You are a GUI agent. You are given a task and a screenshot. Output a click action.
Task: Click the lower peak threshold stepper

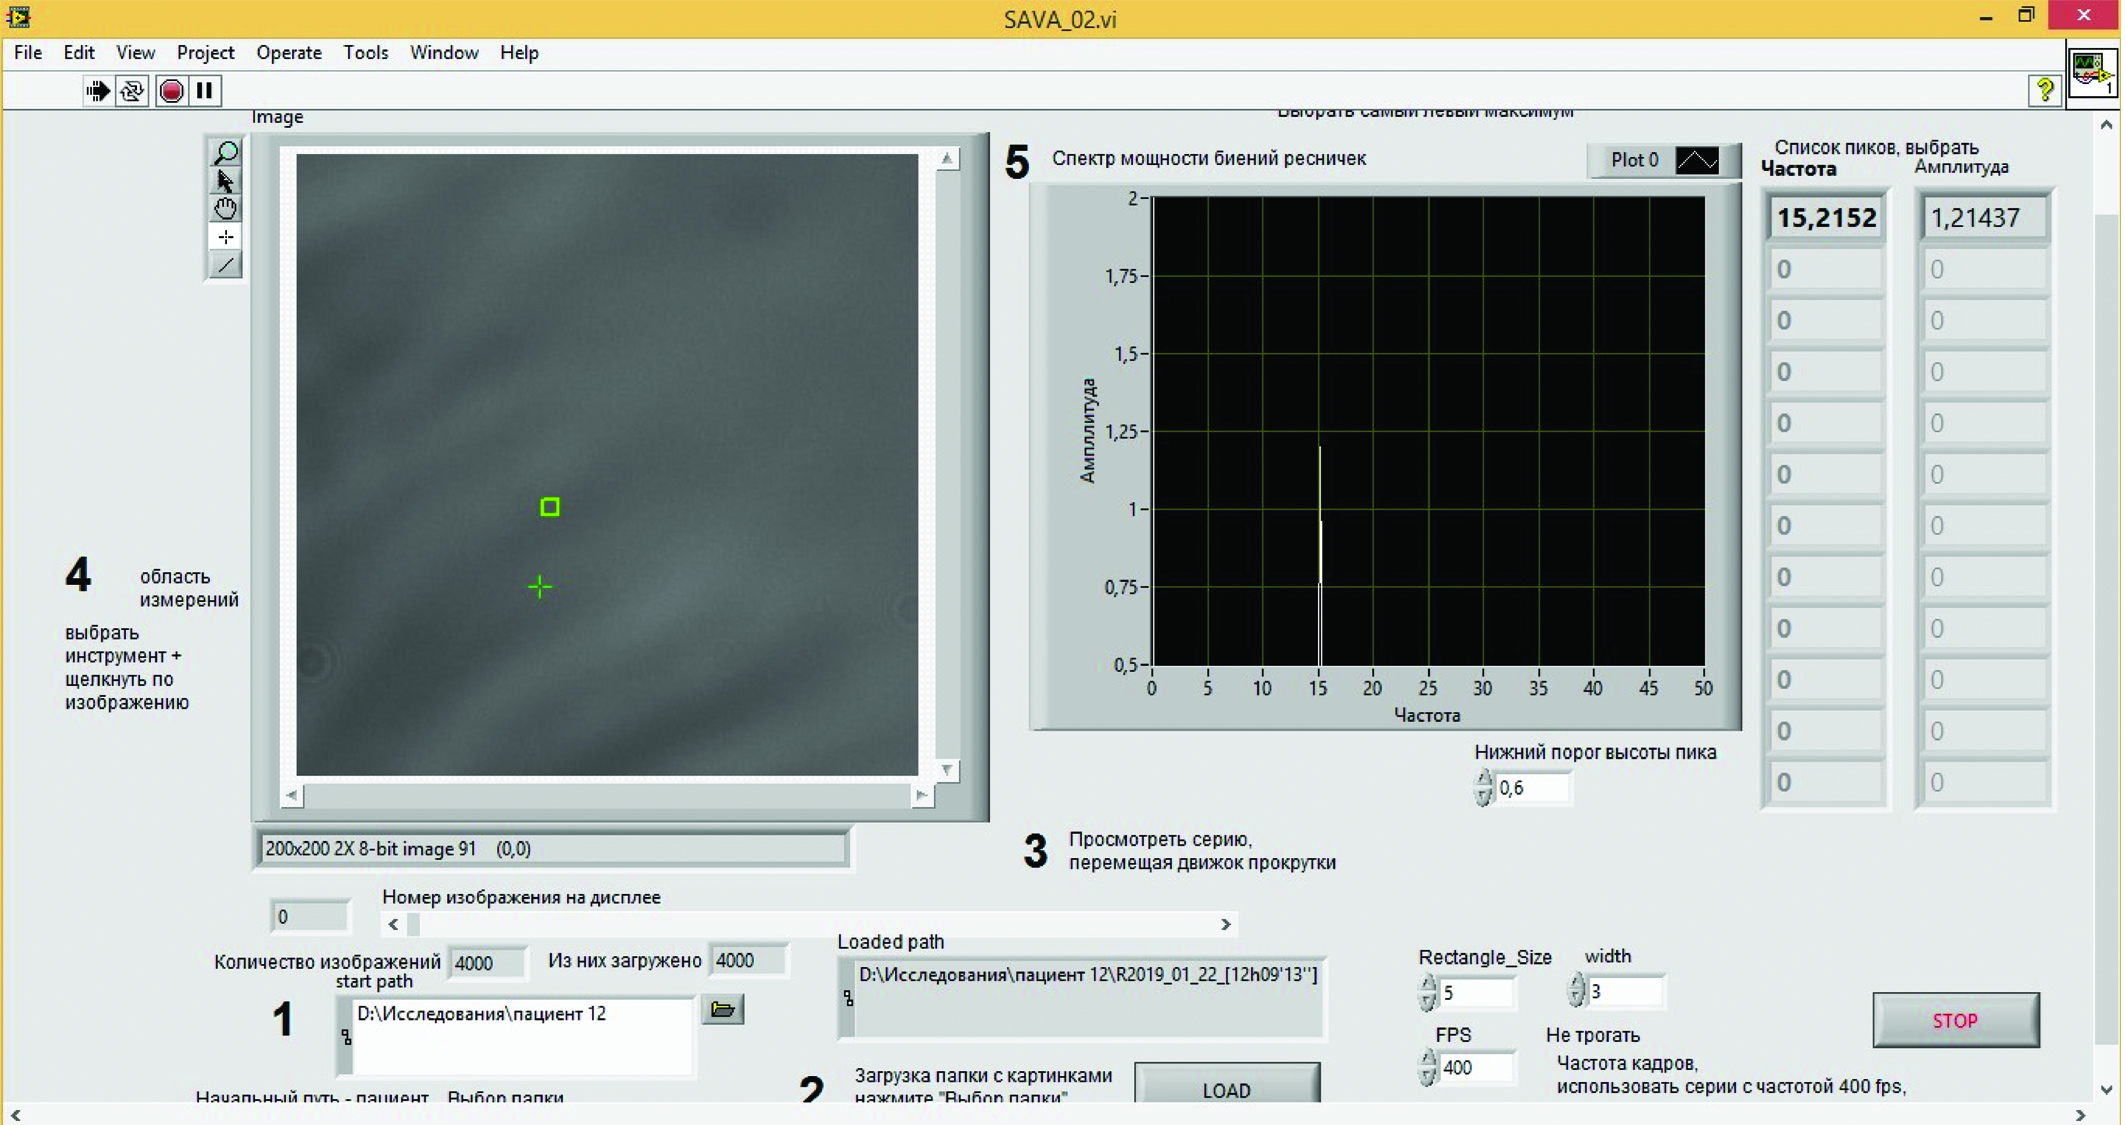click(1483, 788)
